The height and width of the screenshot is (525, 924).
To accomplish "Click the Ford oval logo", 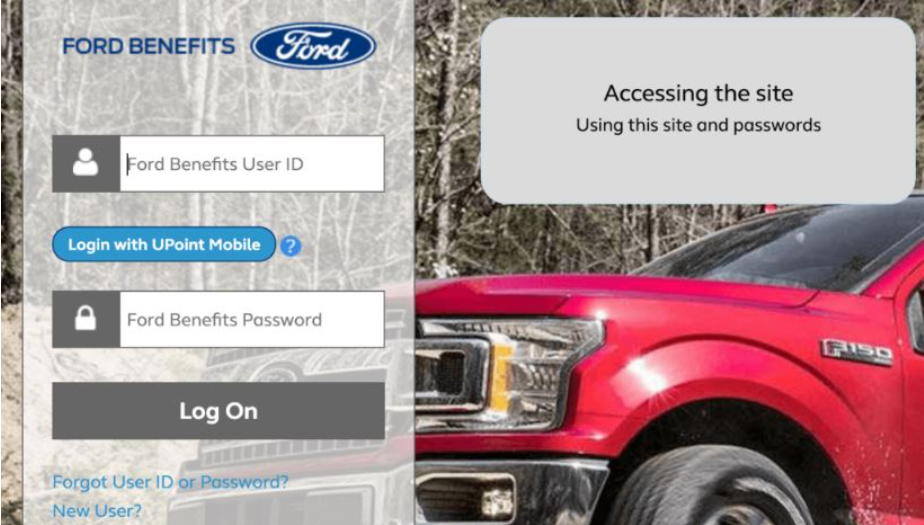I will (313, 46).
